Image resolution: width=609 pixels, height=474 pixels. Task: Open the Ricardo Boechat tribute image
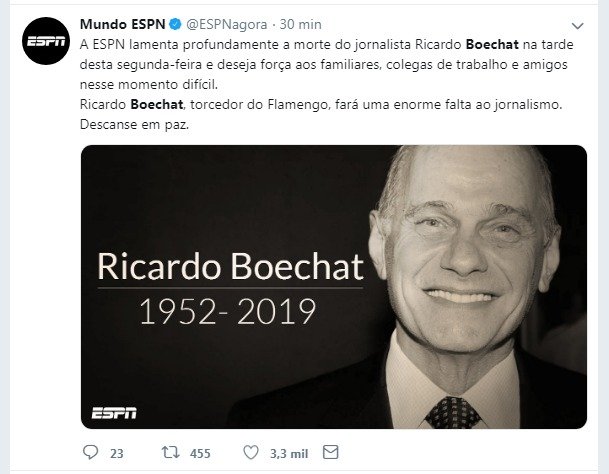[x=334, y=287]
